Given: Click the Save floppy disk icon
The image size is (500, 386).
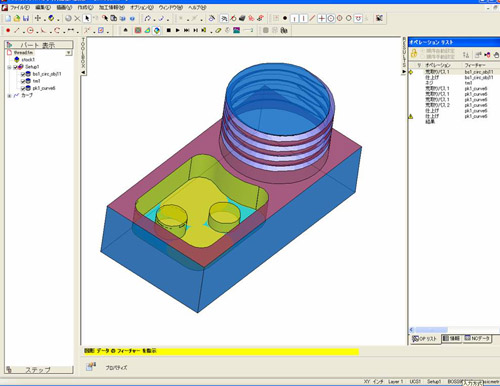Looking at the screenshot, I should tap(26, 18).
